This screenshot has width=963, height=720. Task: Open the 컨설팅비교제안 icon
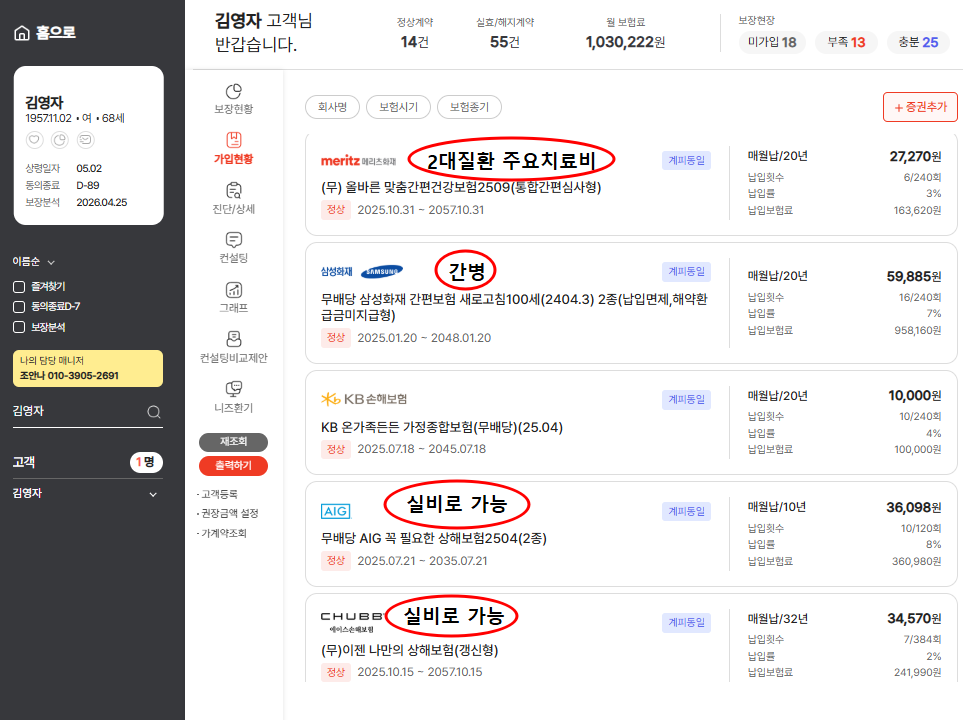coord(234,340)
